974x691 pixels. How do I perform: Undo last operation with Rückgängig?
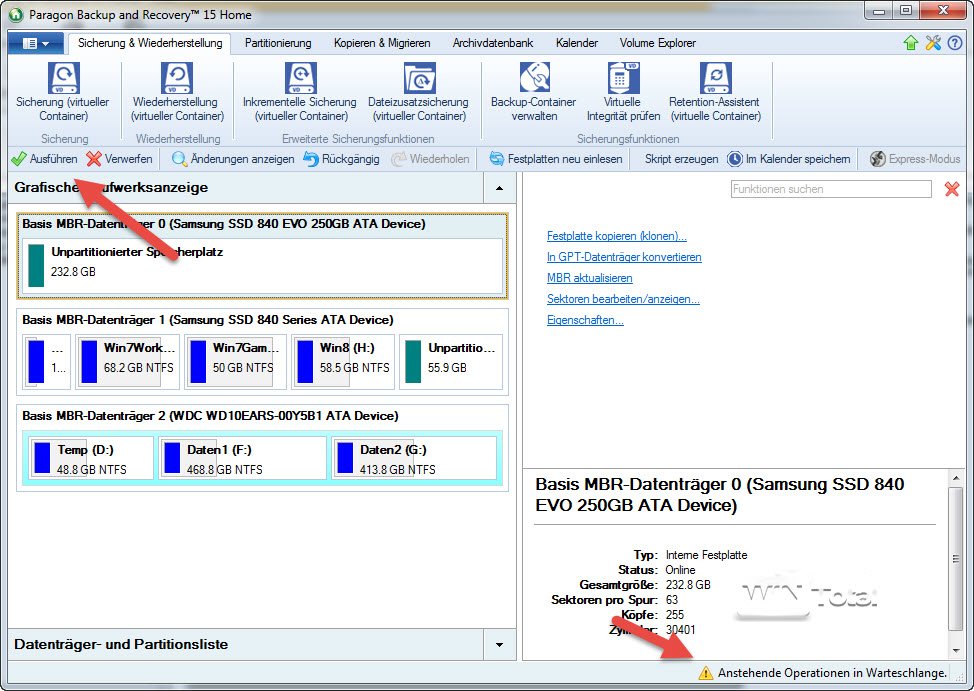point(342,159)
